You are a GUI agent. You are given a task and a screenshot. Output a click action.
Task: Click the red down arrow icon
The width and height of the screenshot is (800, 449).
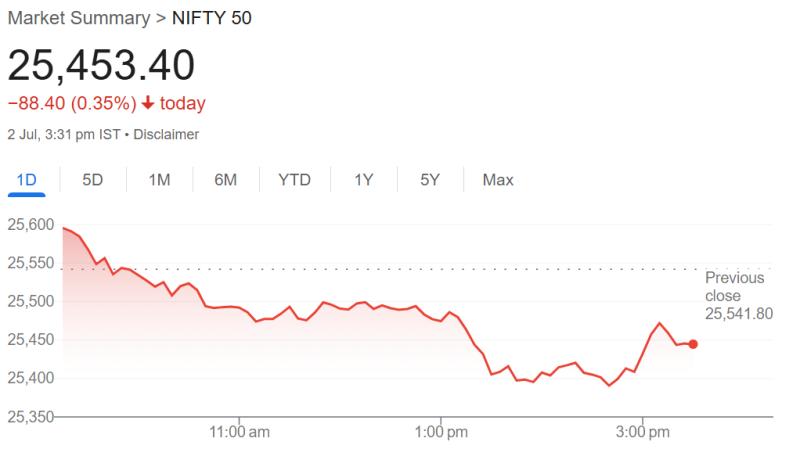(148, 104)
